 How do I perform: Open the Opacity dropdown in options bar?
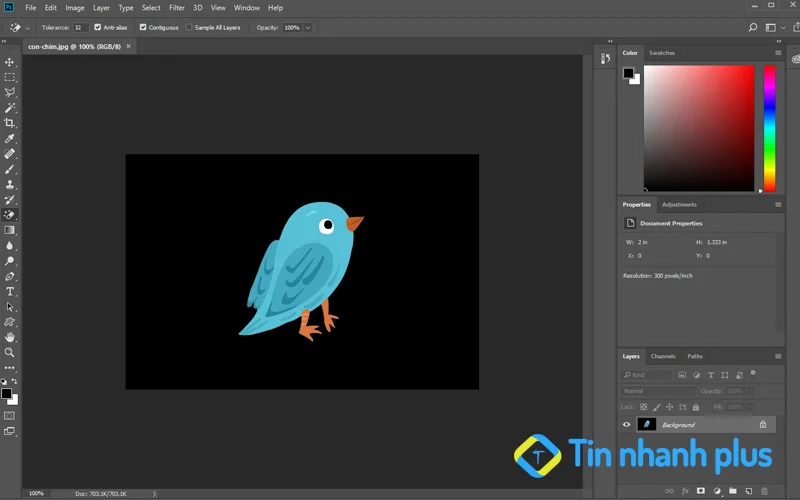[x=307, y=27]
